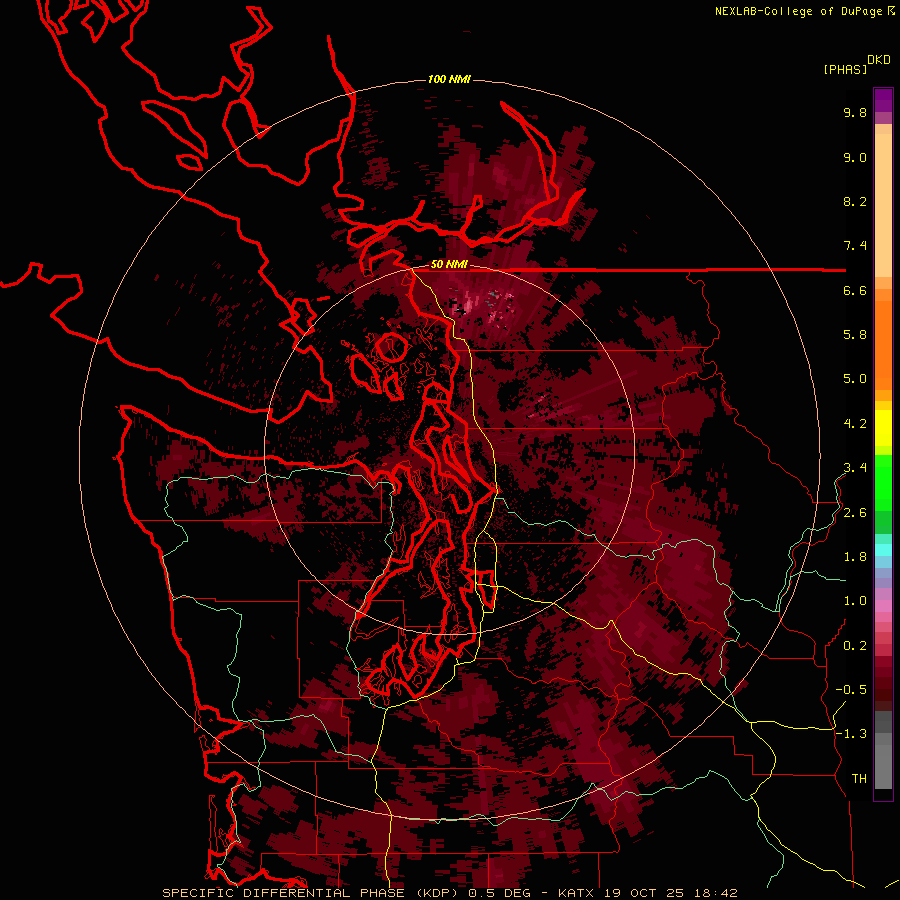Click the cyan segment of the color bar
900x900 pixels.
[x=883, y=550]
